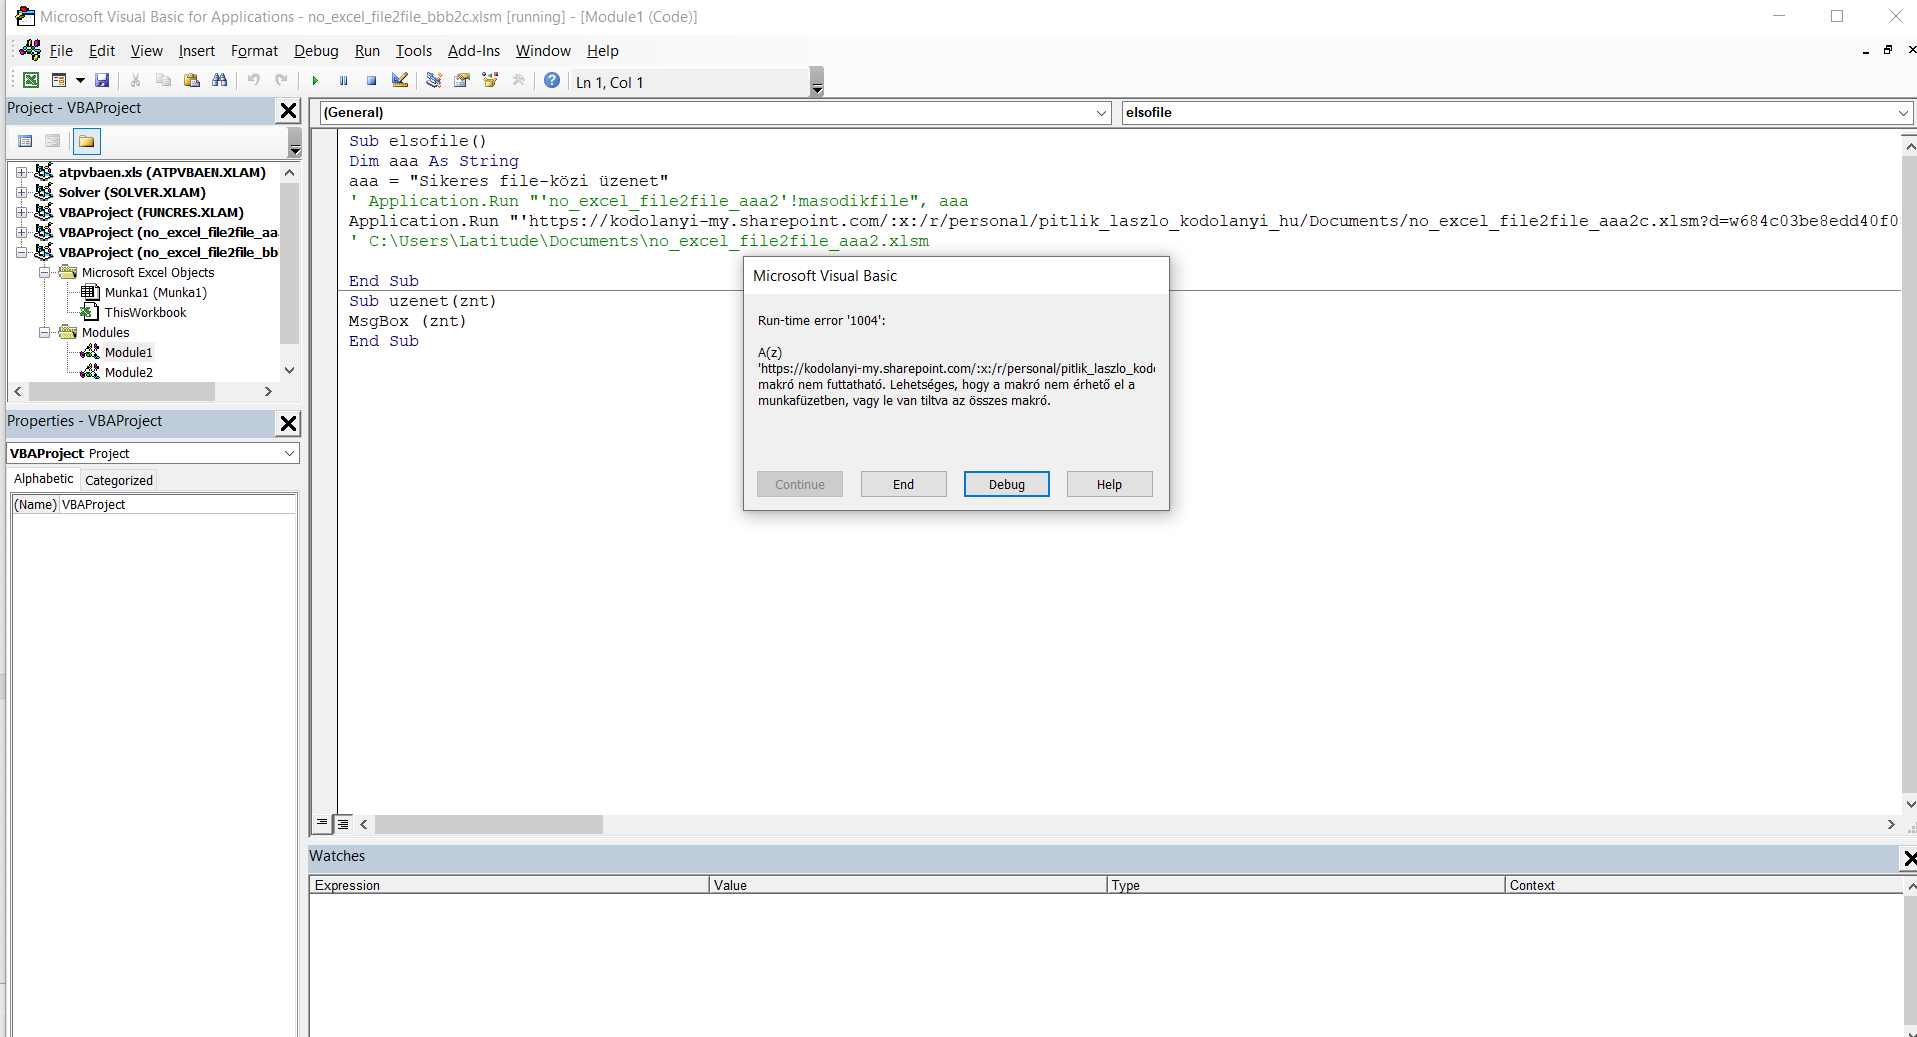Image resolution: width=1917 pixels, height=1037 pixels.
Task: Open the Edit menu
Action: 102,51
